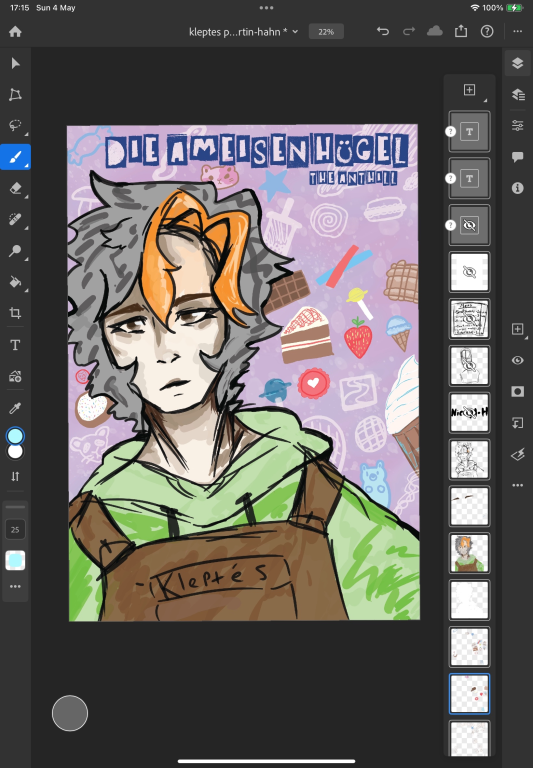The image size is (533, 768).
Task: Pick the Eyedropper tool
Action: [15, 408]
